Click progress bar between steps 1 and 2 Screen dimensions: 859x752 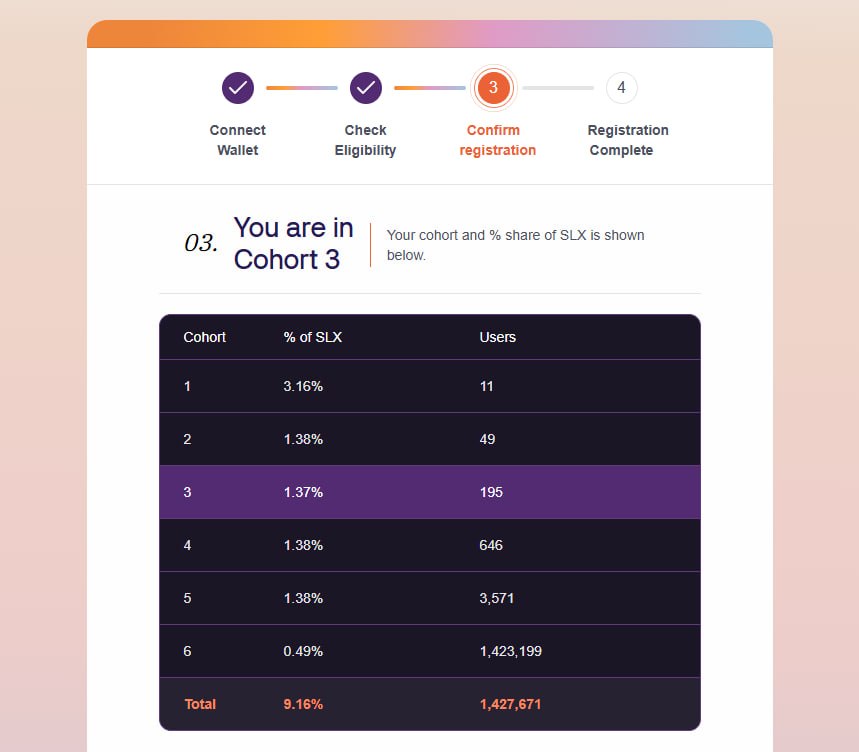[x=302, y=88]
